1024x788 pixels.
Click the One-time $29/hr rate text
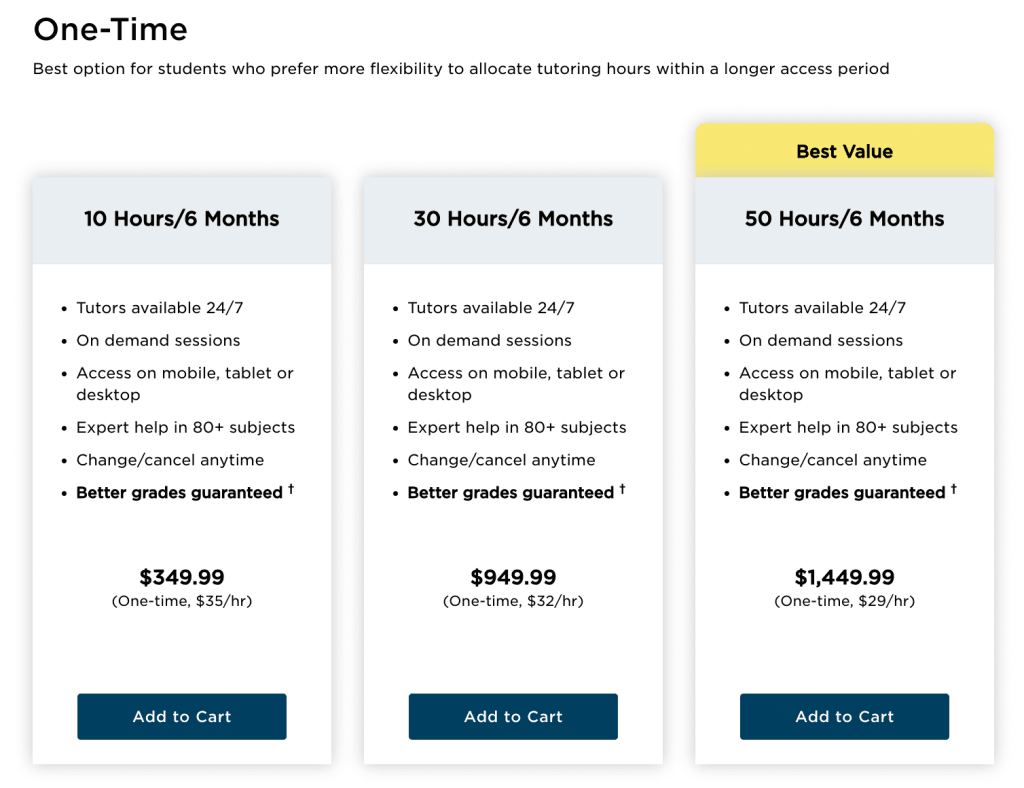click(x=844, y=601)
